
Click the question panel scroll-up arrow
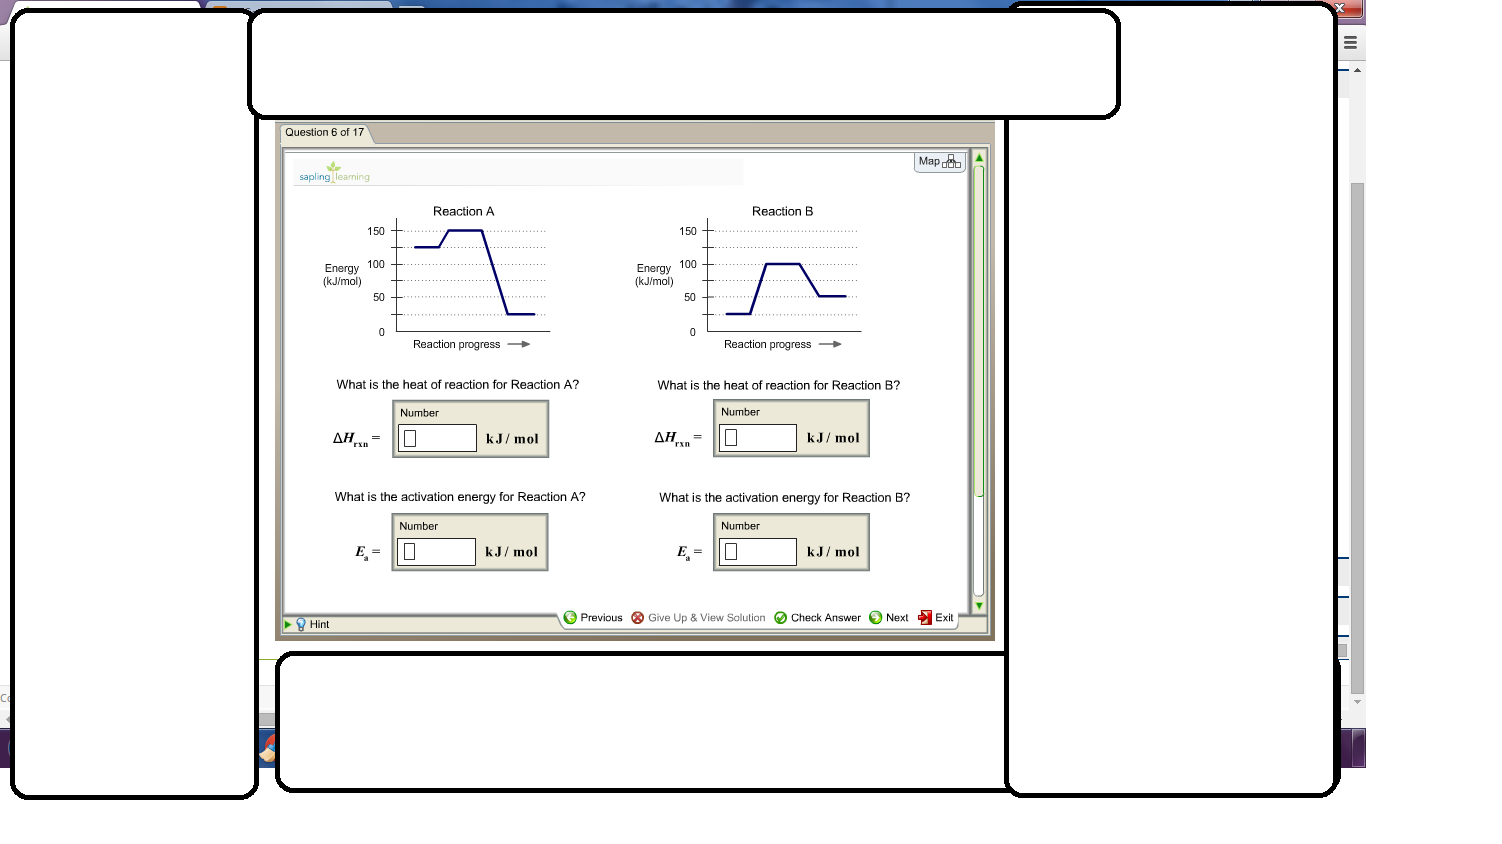coord(979,158)
